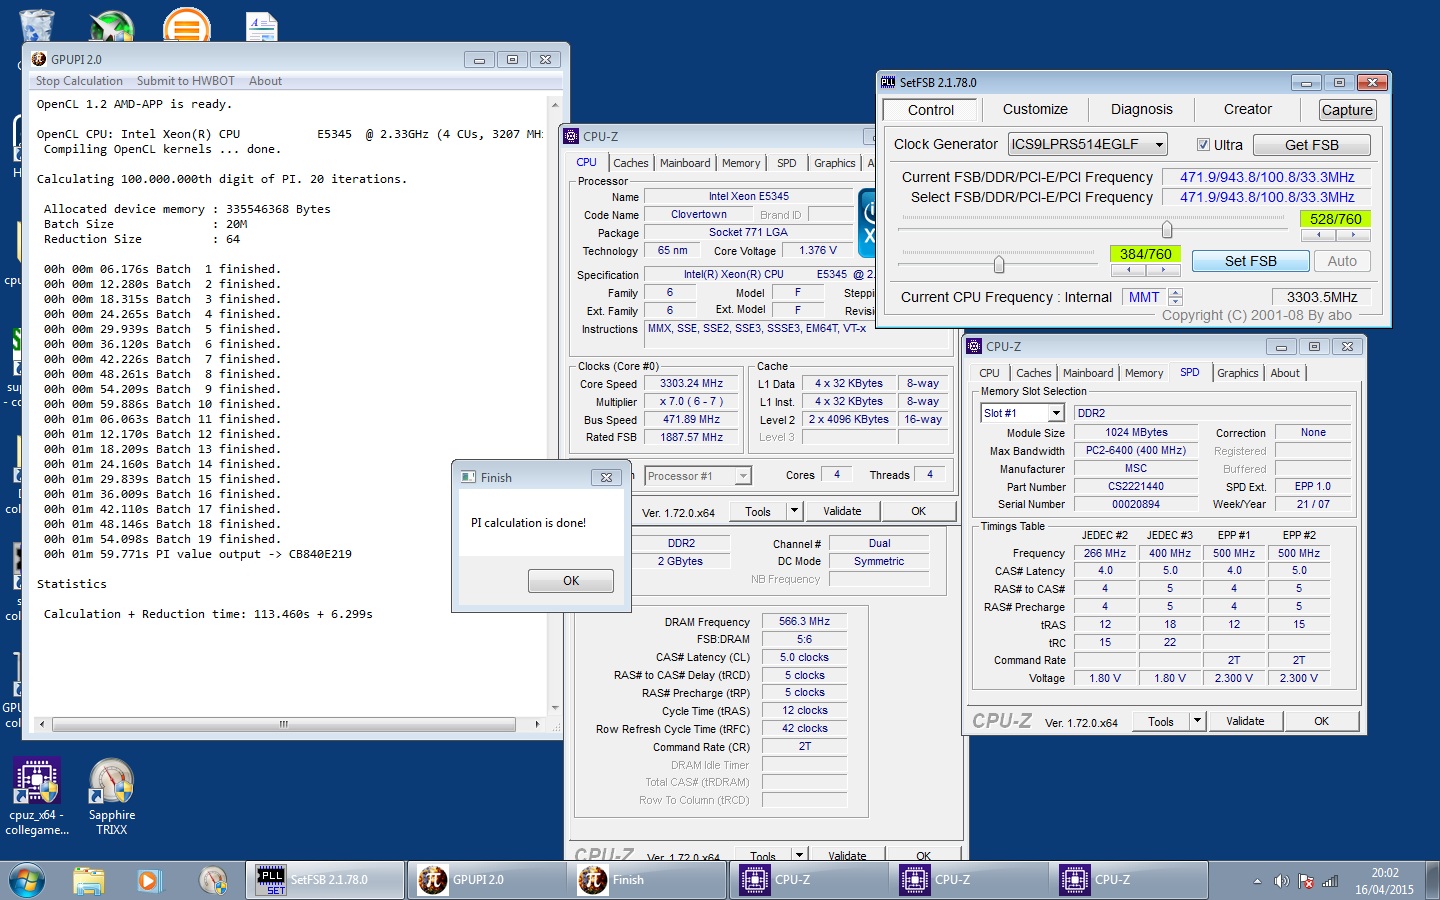Viewport: 1440px width, 900px height.
Task: Click left arrow under 528/760 value
Action: pyautogui.click(x=1318, y=235)
